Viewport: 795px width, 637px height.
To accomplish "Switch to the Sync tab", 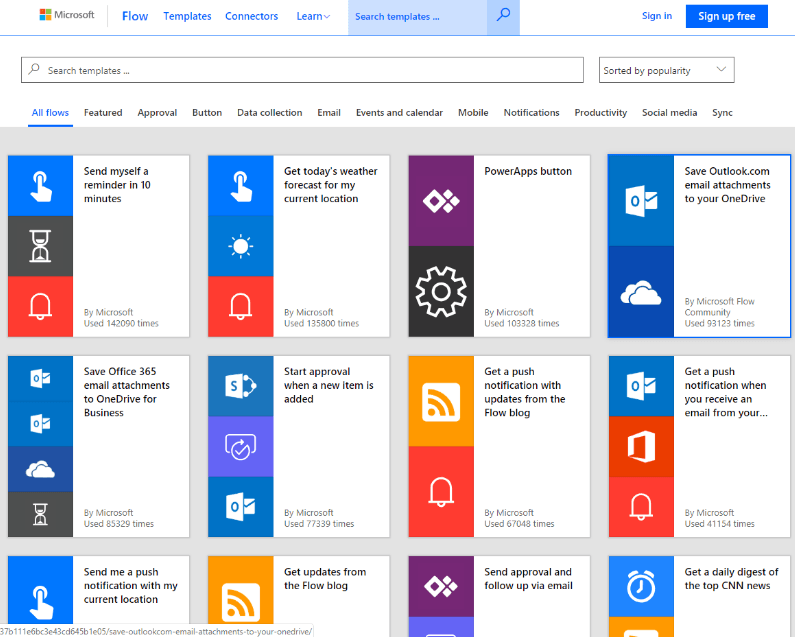I will [x=722, y=113].
